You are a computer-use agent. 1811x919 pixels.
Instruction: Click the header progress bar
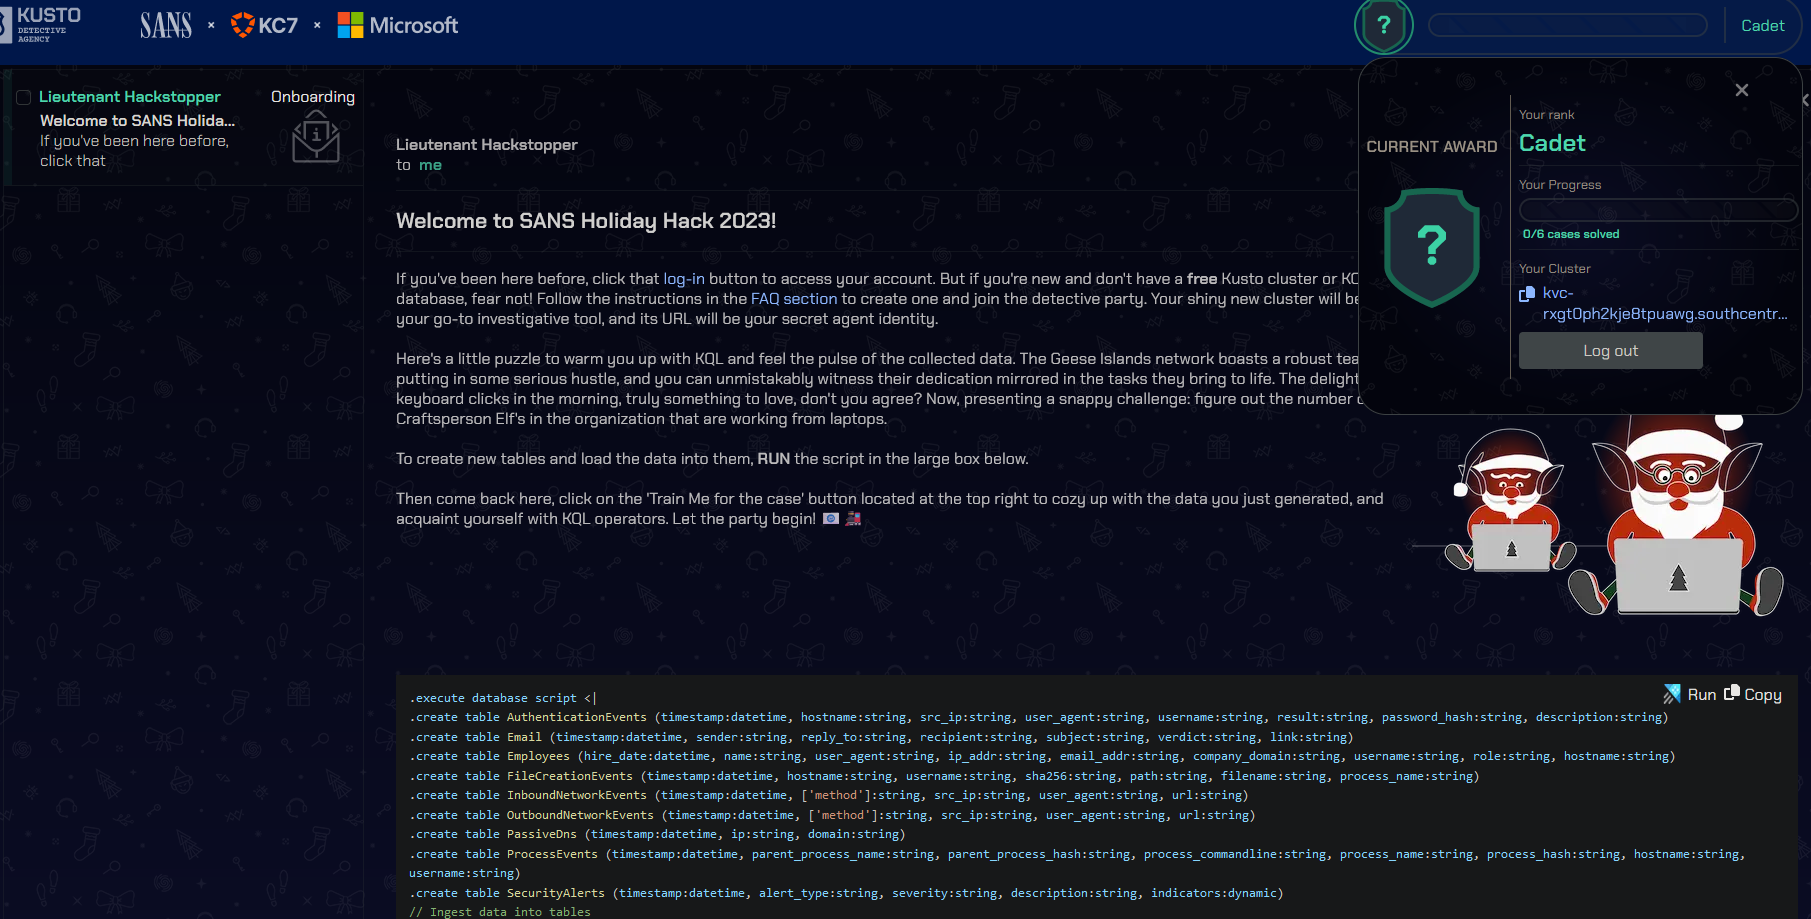[x=1567, y=25]
